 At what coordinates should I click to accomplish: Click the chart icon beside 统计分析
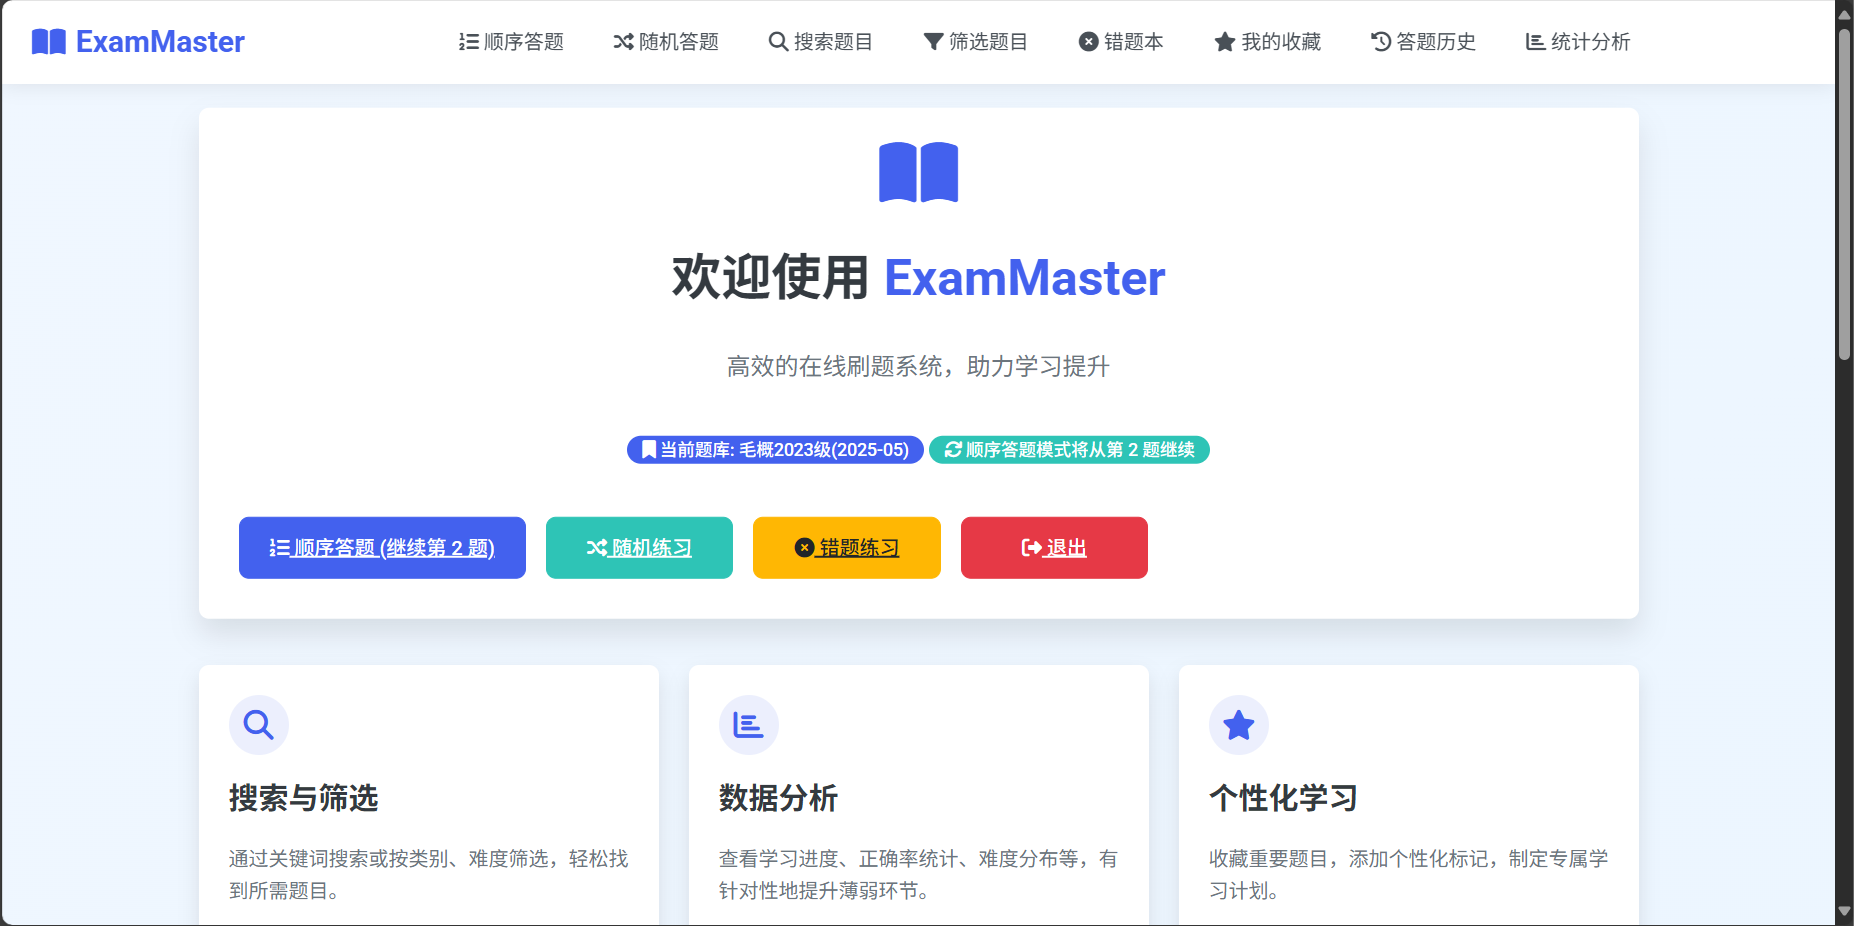[x=1535, y=42]
